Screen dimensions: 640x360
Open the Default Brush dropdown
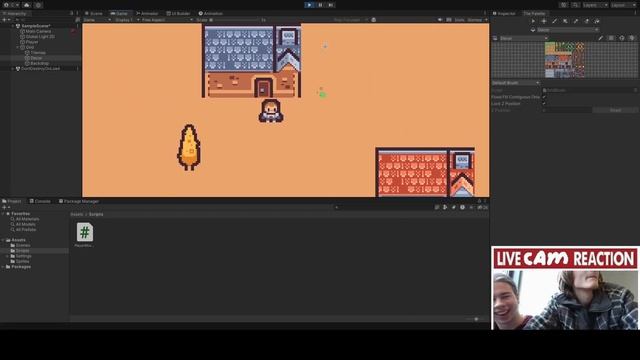[516, 83]
